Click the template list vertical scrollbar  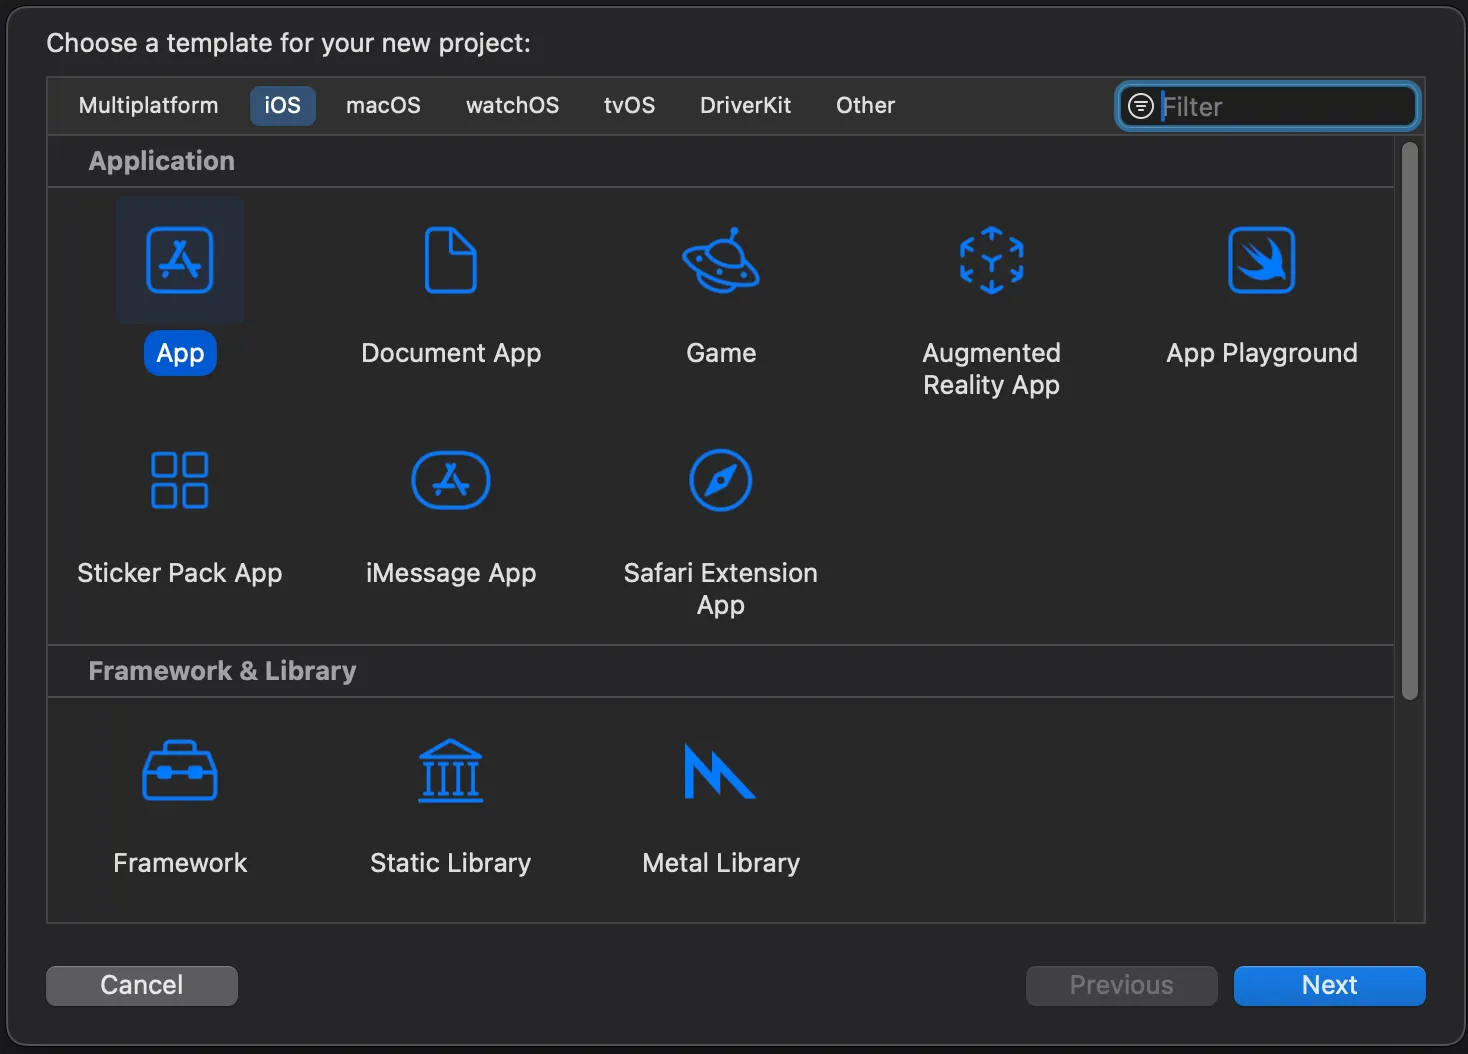coord(1410,421)
